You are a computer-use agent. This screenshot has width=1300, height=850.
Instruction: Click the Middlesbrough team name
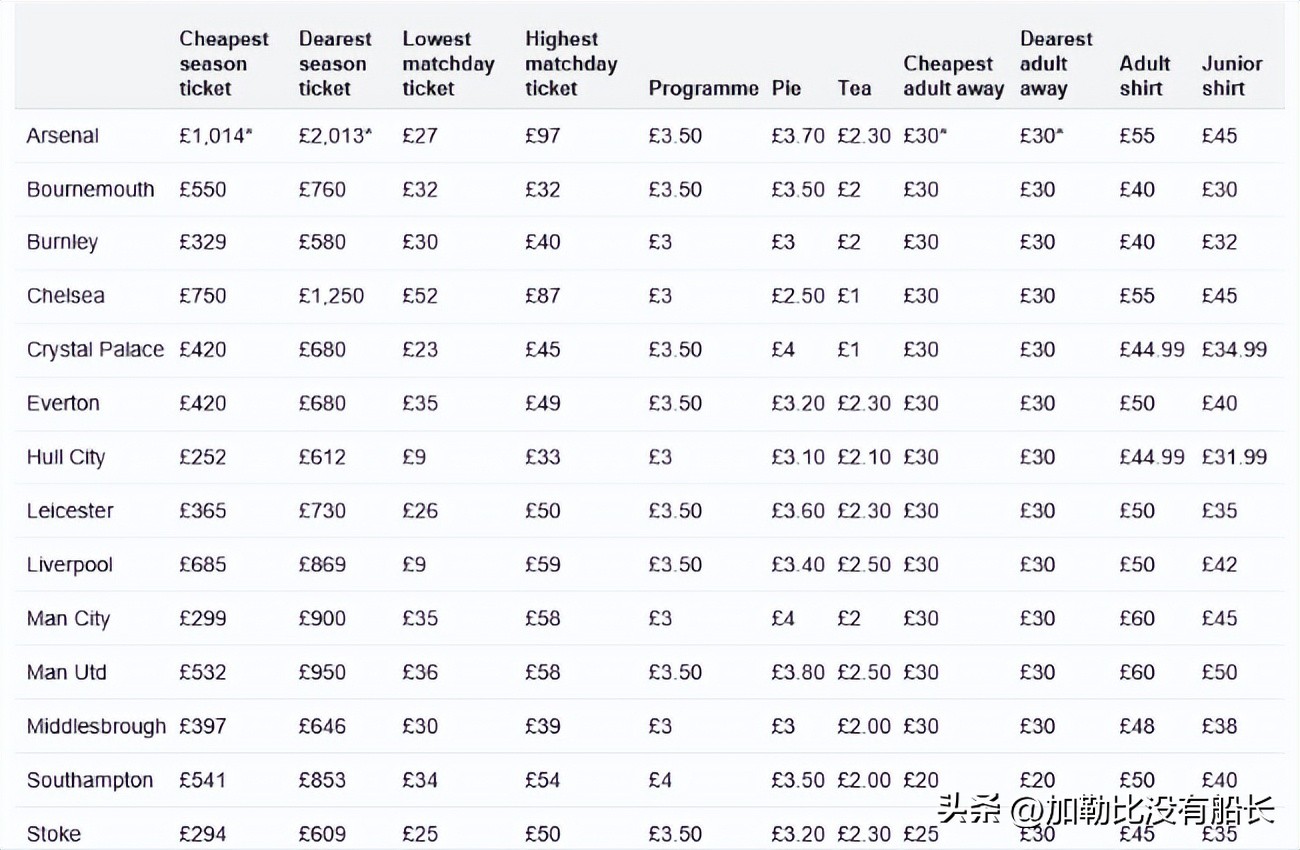tap(96, 726)
